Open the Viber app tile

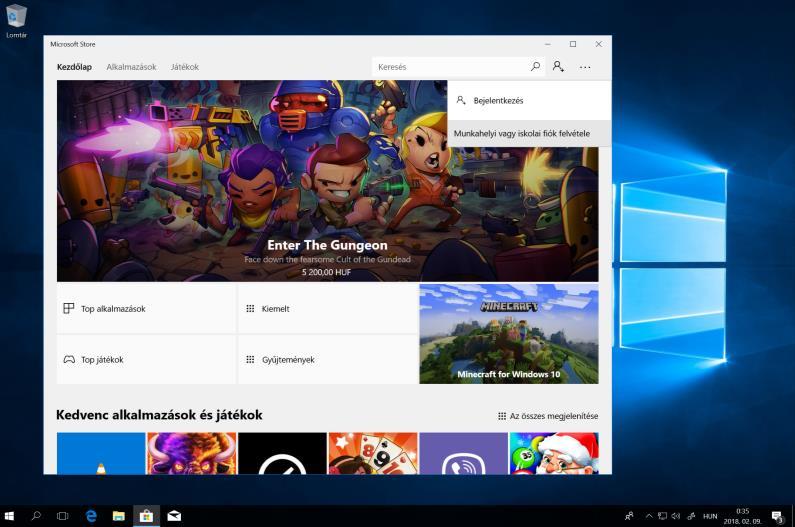[463, 453]
